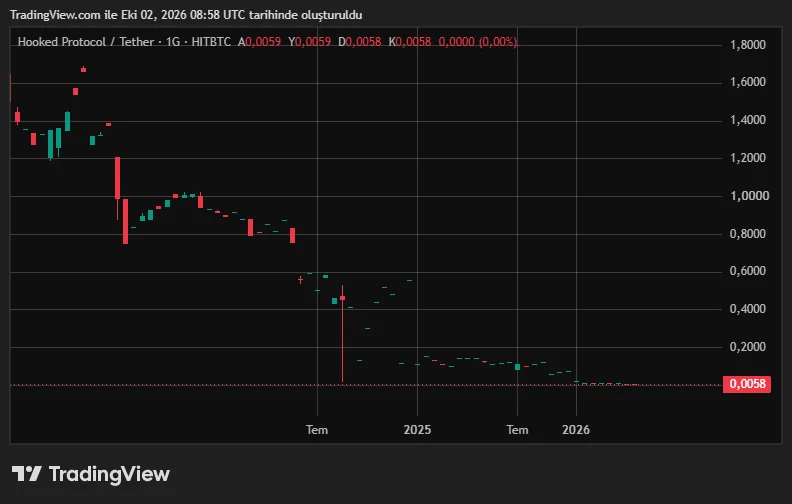Click the 0,8000 price axis label
Viewport: 792px width, 504px height.
pyautogui.click(x=748, y=234)
